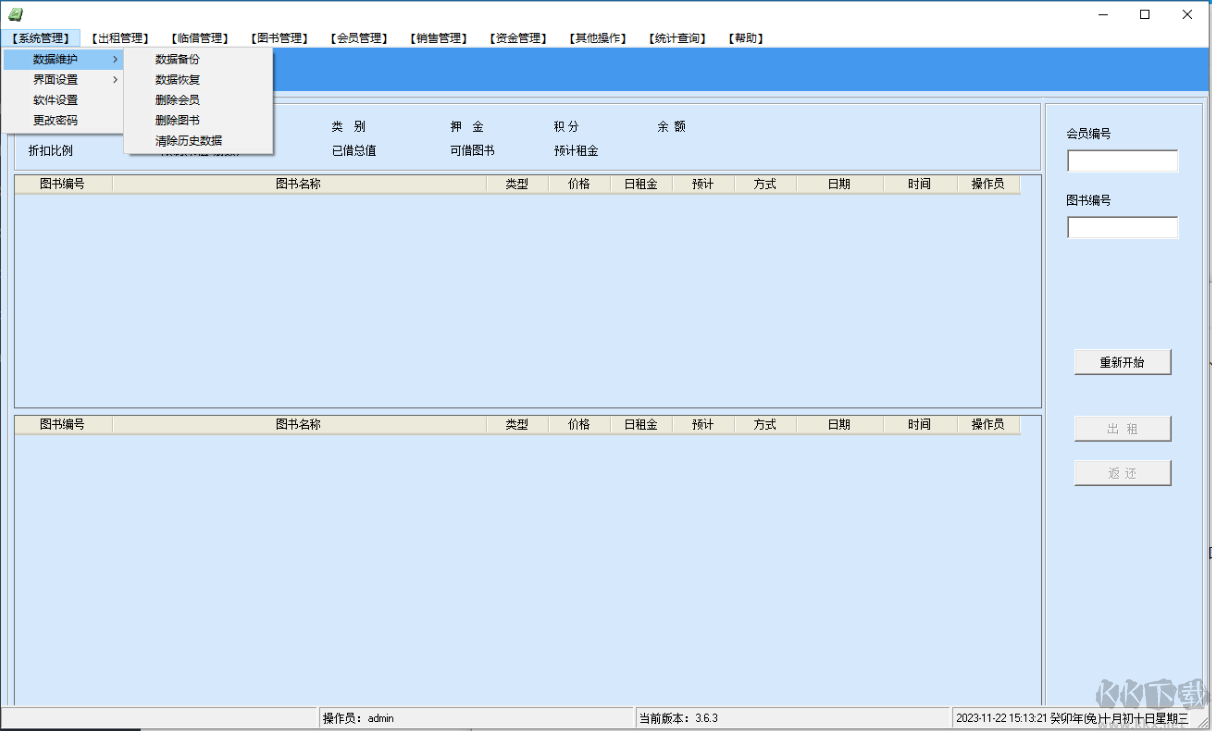Click 图书名称 header in the lower table
The height and width of the screenshot is (731, 1212).
tap(299, 424)
